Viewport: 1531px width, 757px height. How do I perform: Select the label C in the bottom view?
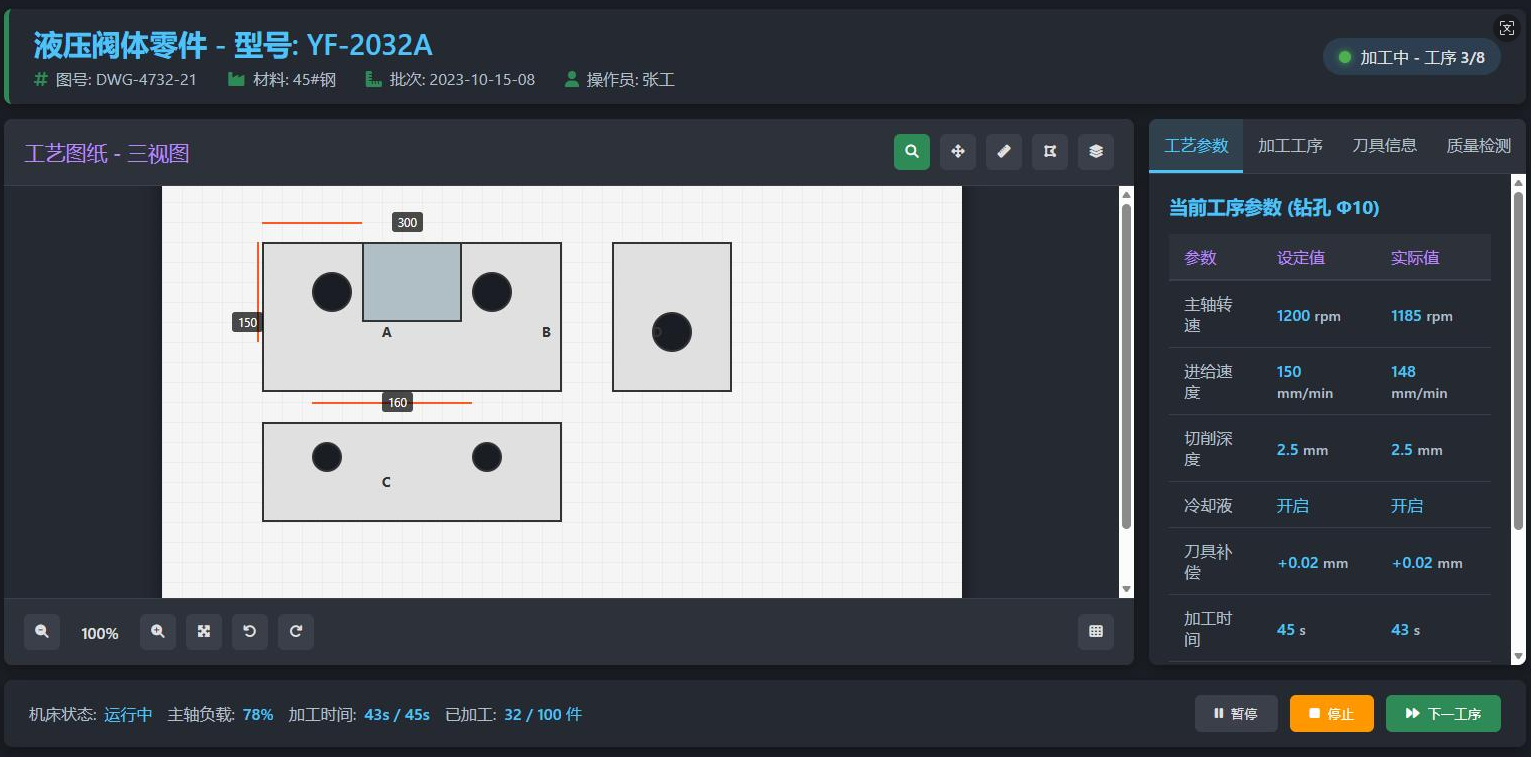tap(386, 482)
